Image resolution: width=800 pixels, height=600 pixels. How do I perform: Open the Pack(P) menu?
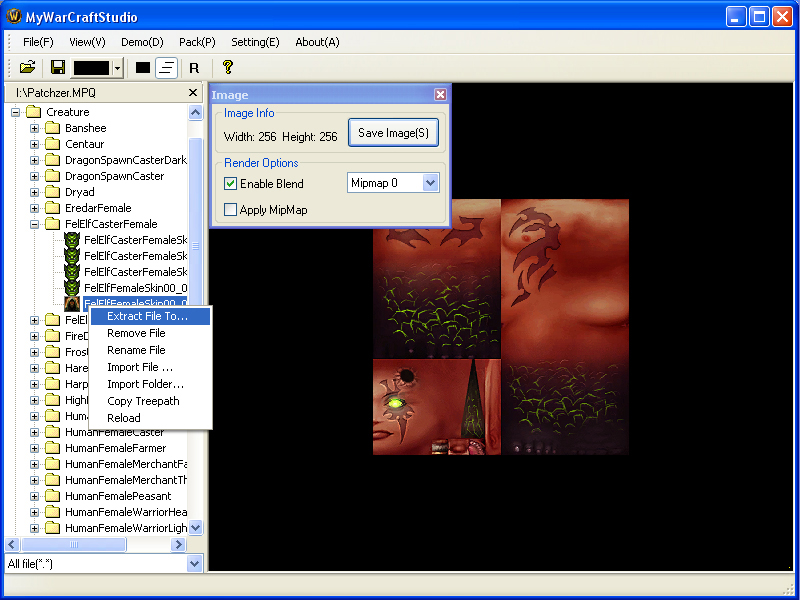click(197, 42)
